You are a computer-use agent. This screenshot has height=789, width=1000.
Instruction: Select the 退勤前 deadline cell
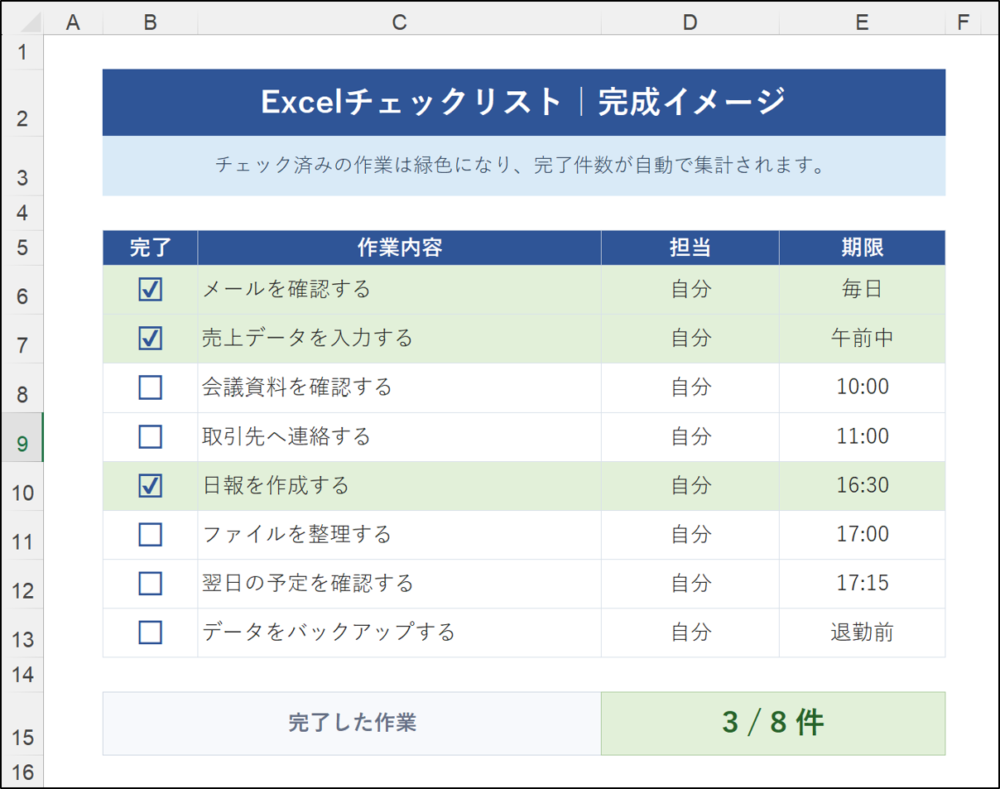[862, 633]
